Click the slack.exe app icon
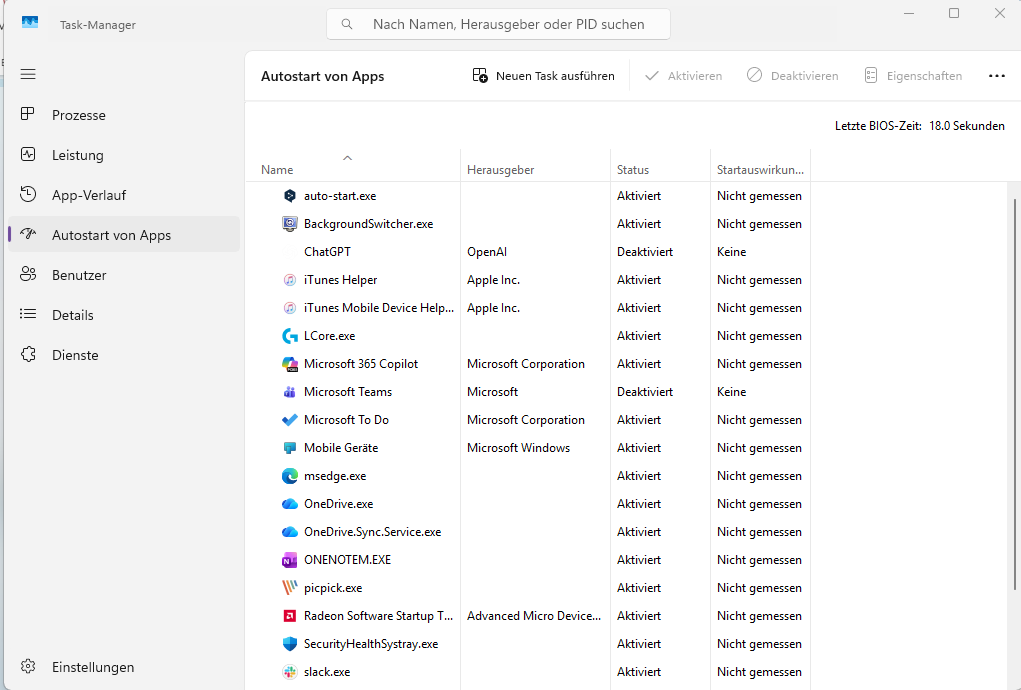This screenshot has height=690, width=1021. pyautogui.click(x=288, y=671)
